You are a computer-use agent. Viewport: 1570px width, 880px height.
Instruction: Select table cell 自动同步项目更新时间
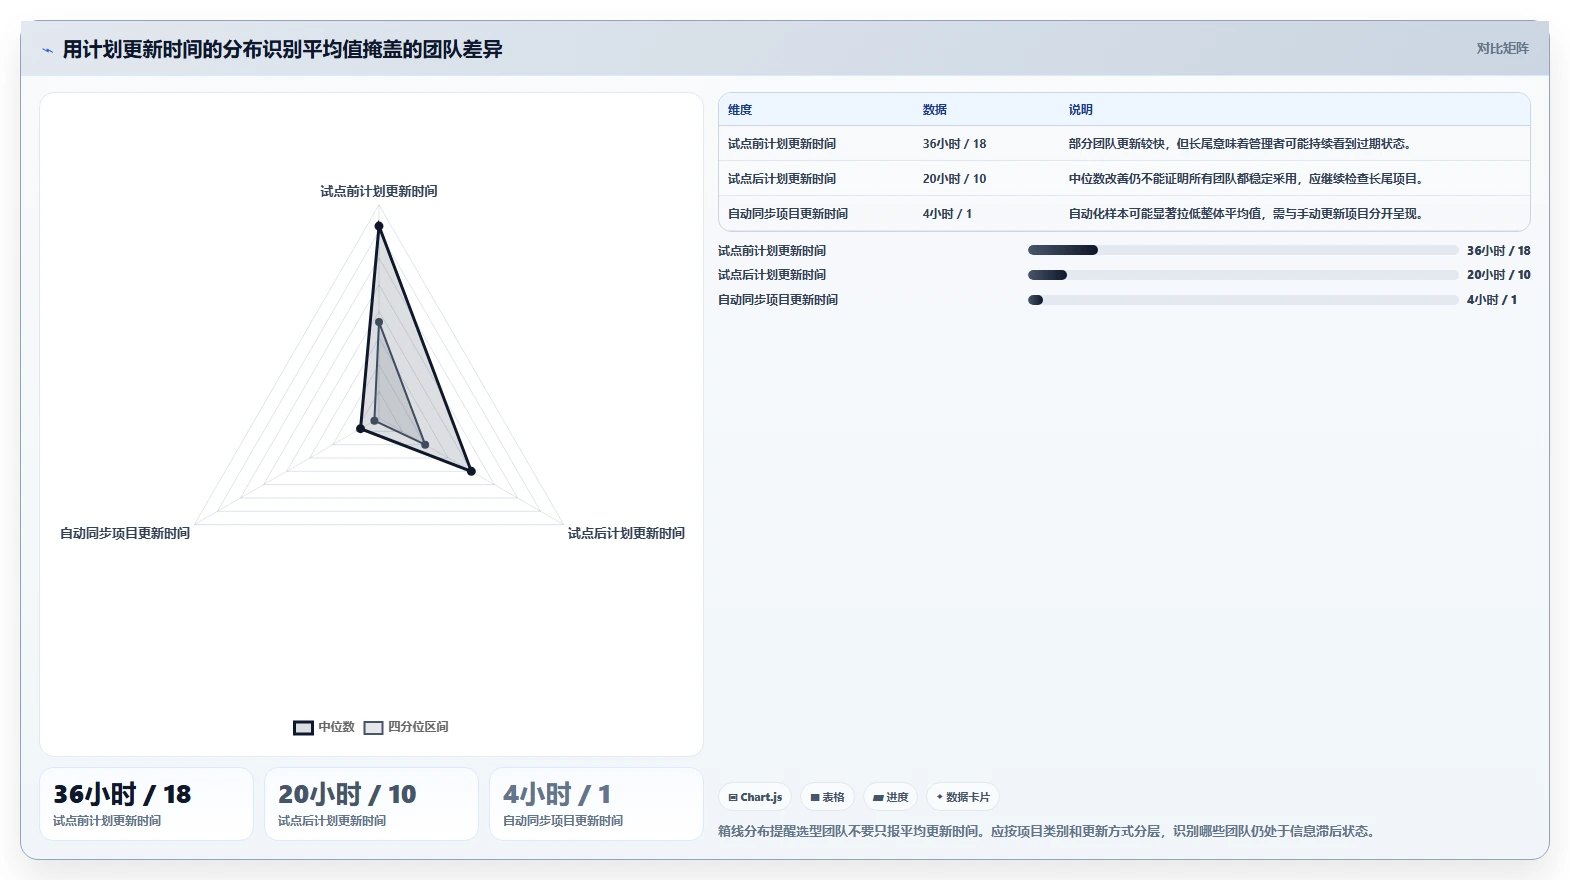tap(788, 214)
